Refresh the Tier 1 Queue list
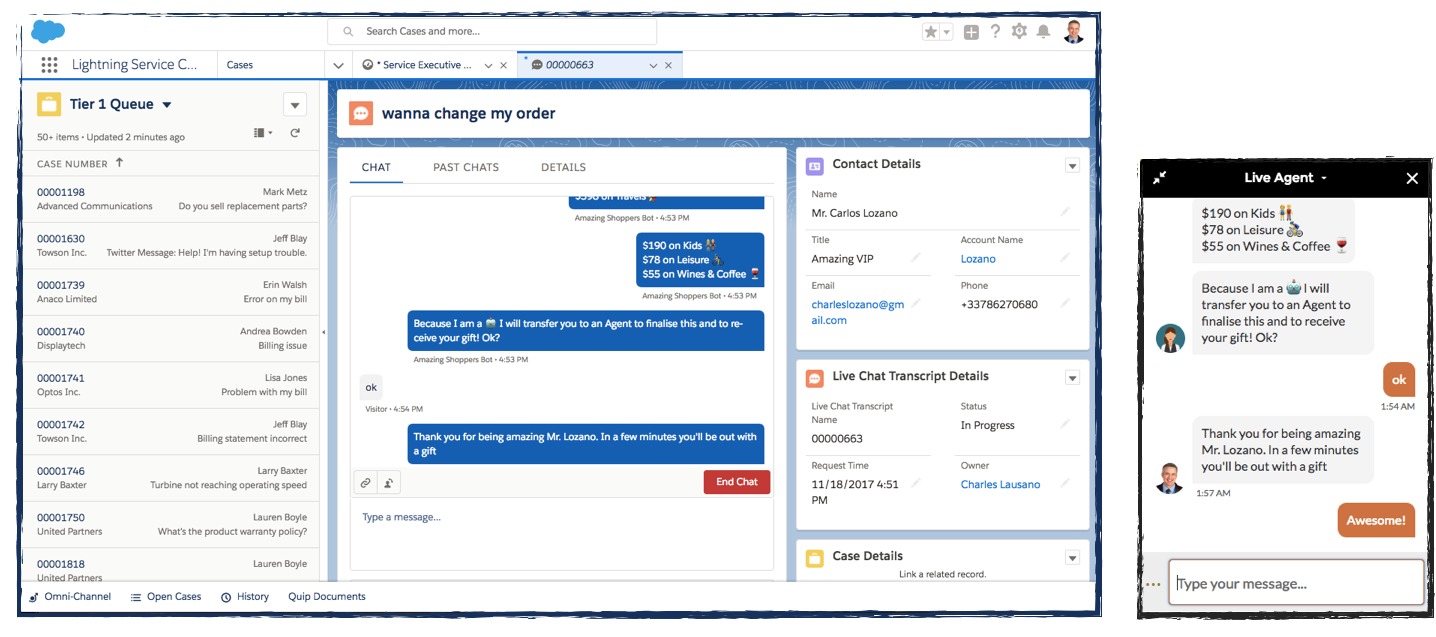Viewport: 1436px width, 637px height. 295,133
